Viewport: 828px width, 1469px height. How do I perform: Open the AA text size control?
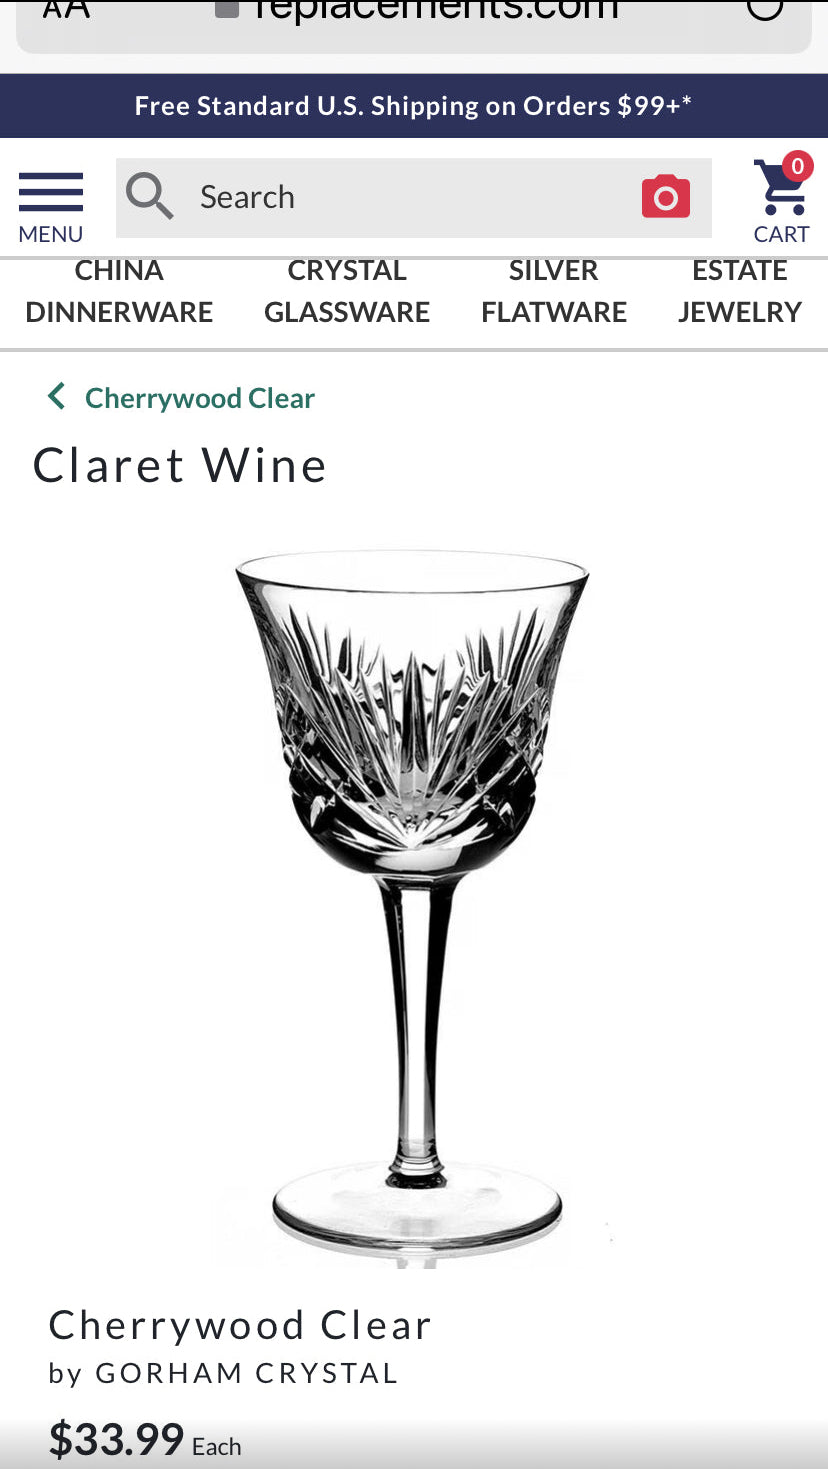pyautogui.click(x=66, y=9)
